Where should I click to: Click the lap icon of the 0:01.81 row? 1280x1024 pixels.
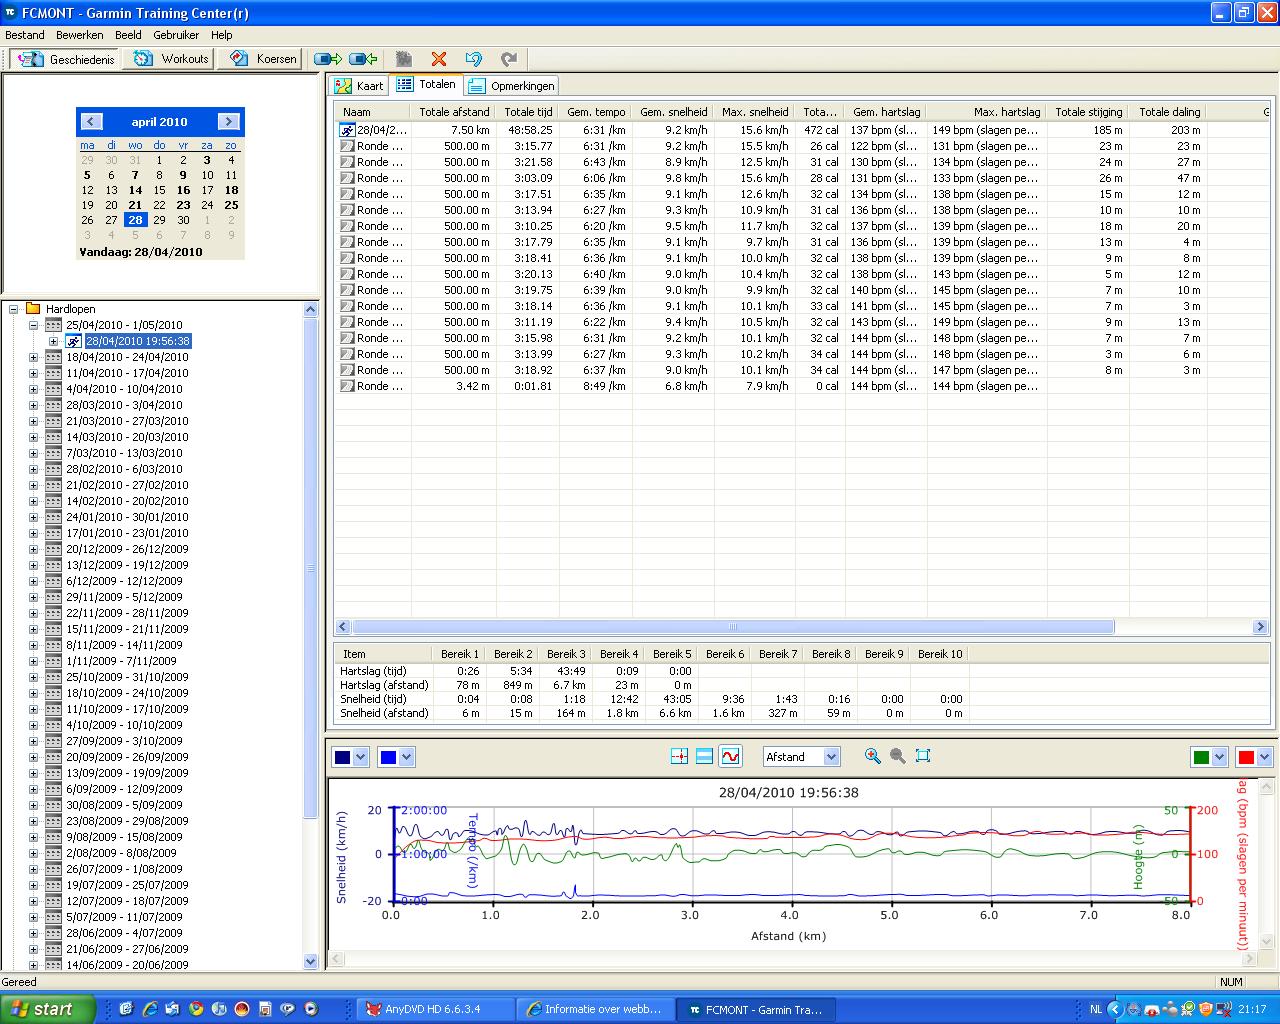(x=347, y=386)
